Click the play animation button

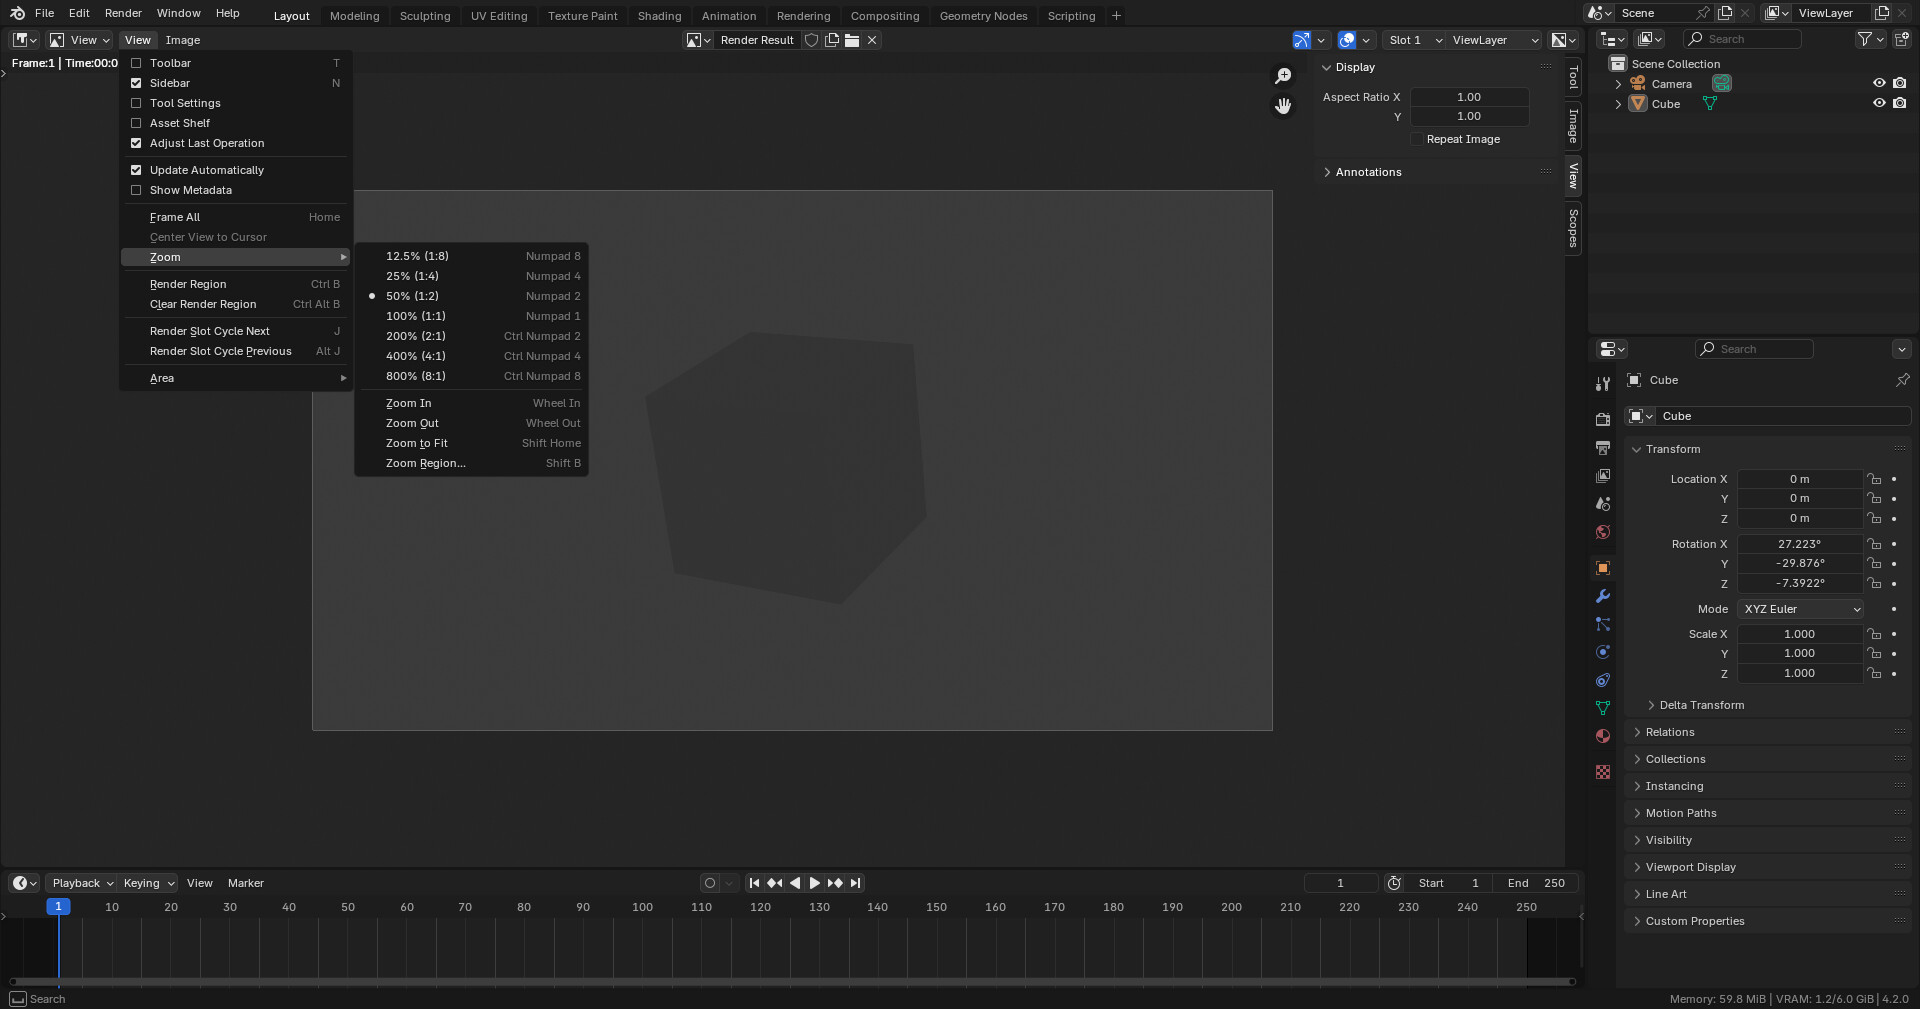(814, 883)
